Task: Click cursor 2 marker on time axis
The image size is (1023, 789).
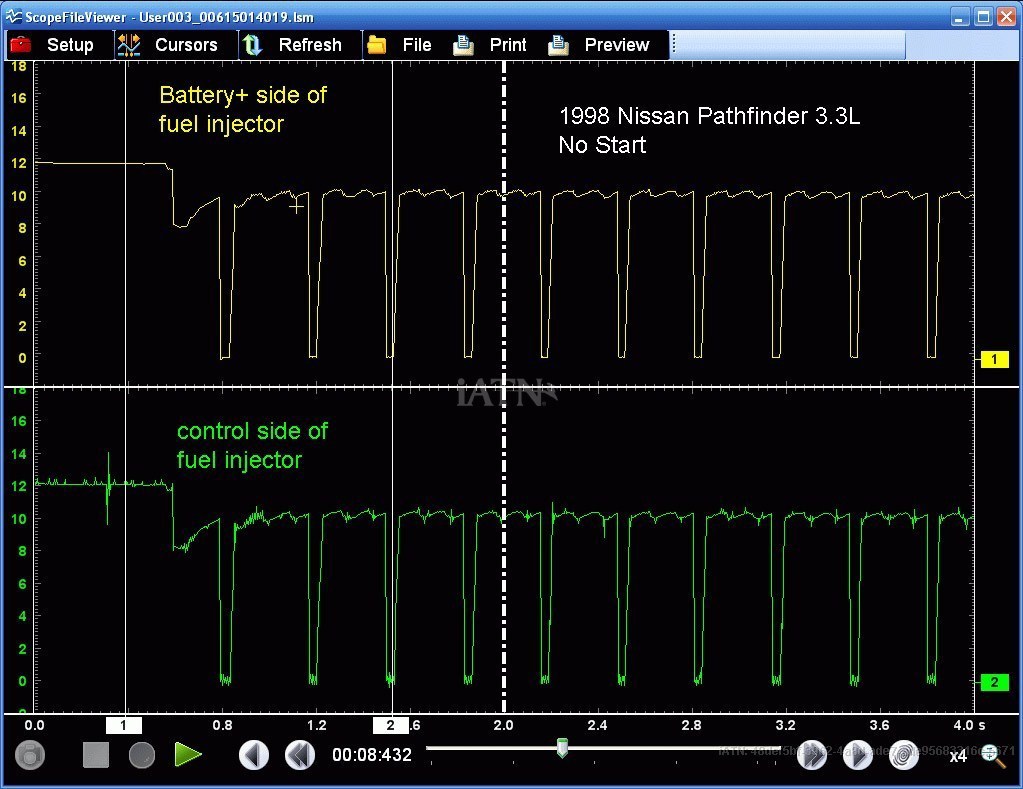Action: [x=390, y=725]
